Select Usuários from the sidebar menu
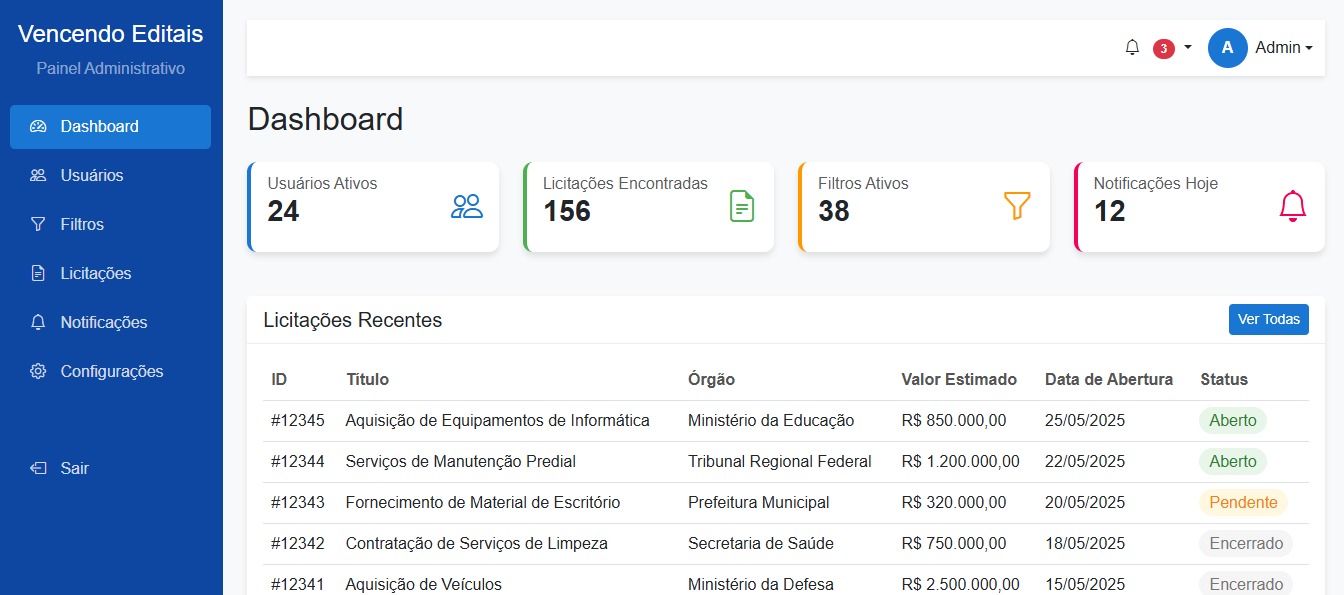This screenshot has height=595, width=1344. point(92,175)
